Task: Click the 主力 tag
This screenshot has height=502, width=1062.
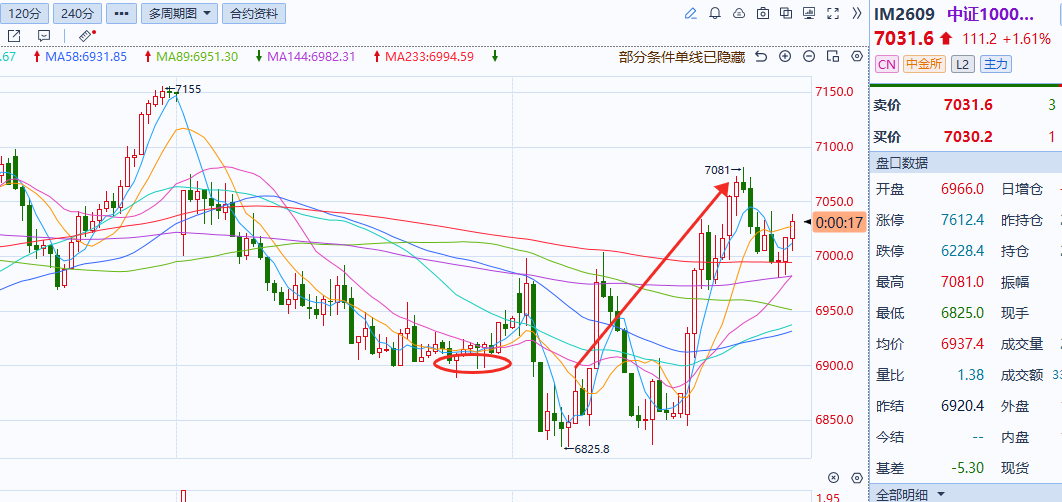Action: [996, 64]
